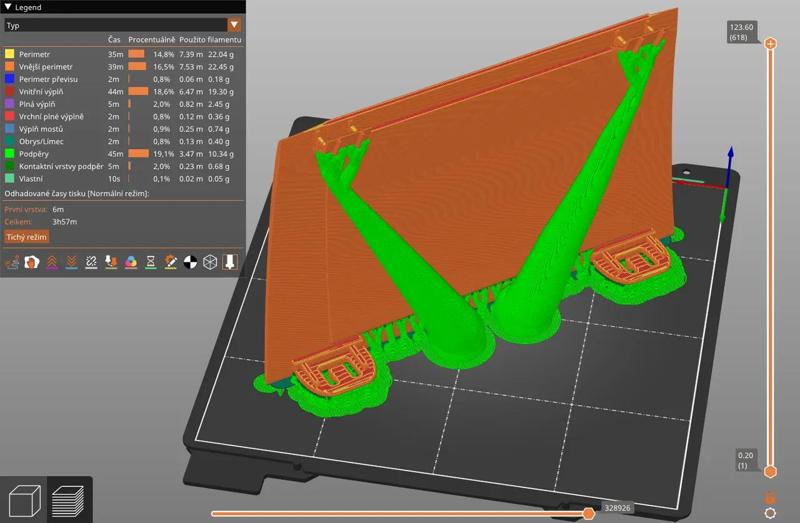
Task: Toggle Wipe moves visibility icon
Action: coord(32,262)
